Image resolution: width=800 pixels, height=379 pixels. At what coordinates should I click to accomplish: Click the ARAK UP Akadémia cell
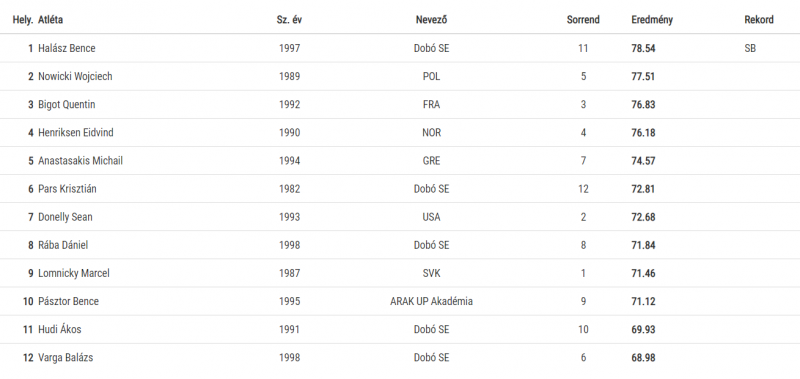tap(432, 301)
